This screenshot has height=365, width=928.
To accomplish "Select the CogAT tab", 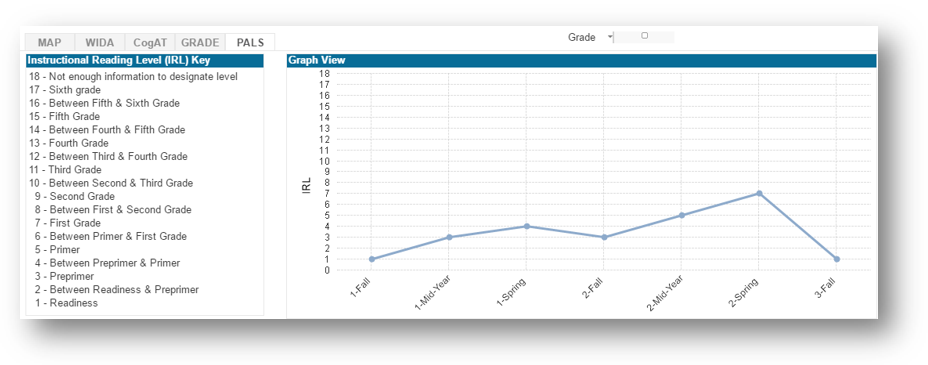I will pyautogui.click(x=150, y=43).
